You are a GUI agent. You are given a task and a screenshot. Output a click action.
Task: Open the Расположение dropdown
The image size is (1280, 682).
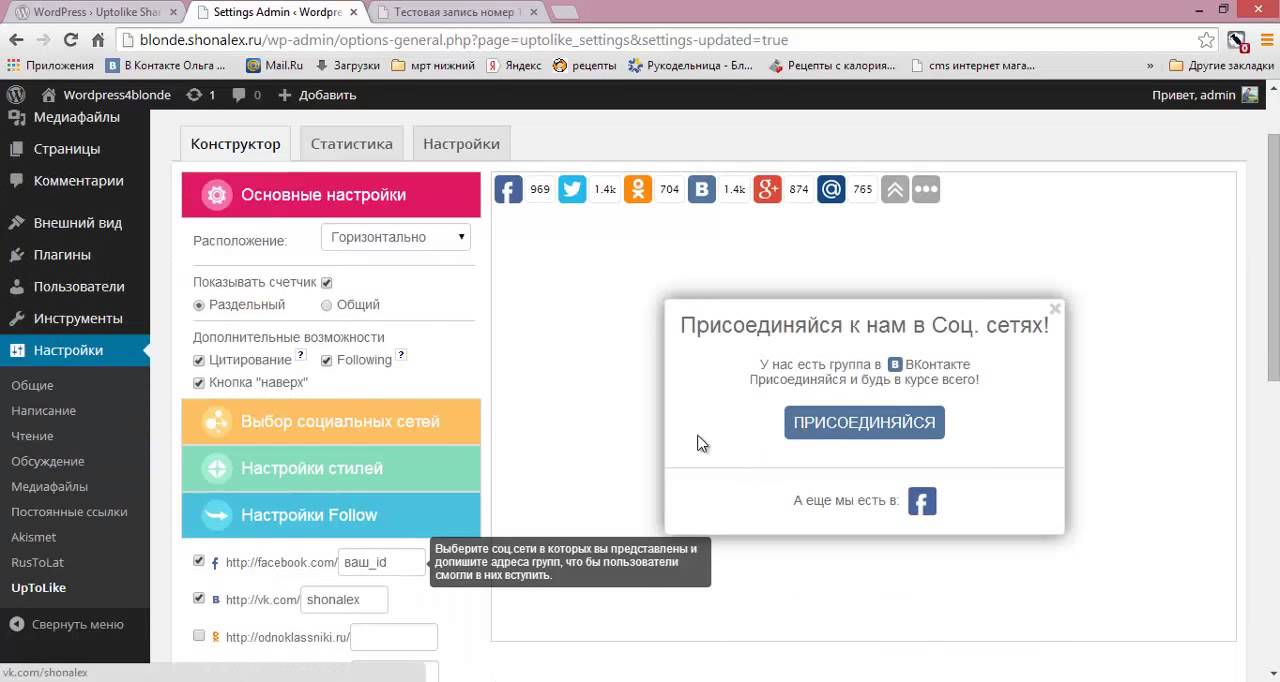(x=396, y=237)
